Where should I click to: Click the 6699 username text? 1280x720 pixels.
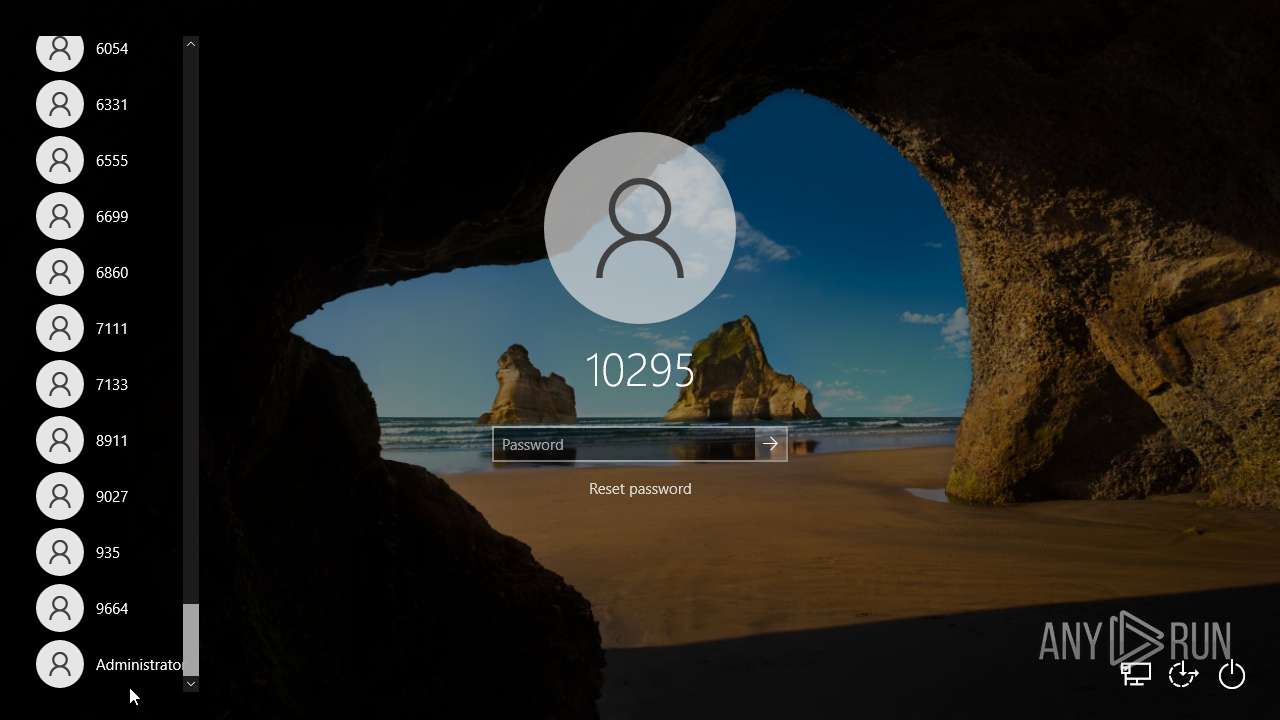coord(112,216)
